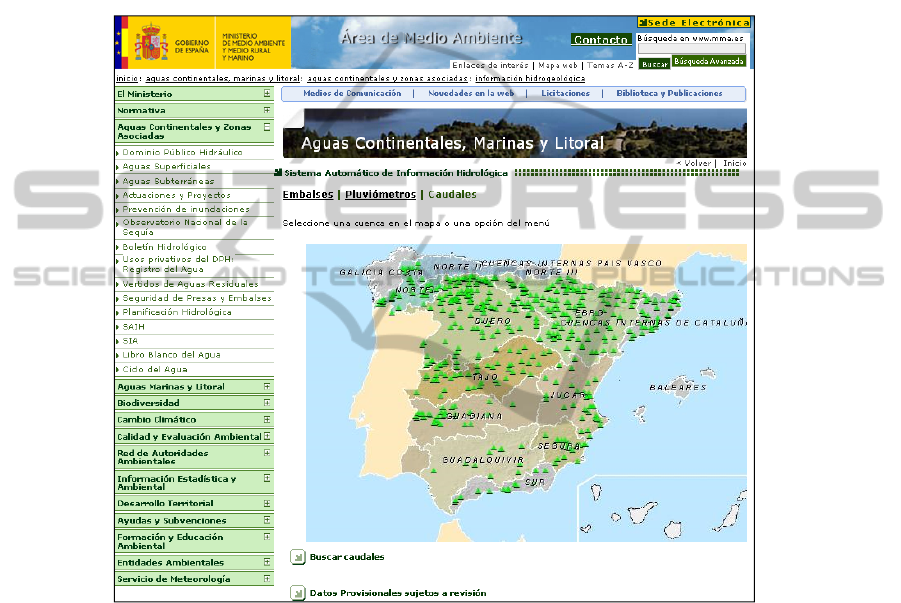Expand the Biodiversidad menu section
The height and width of the screenshot is (603, 901).
coord(267,403)
